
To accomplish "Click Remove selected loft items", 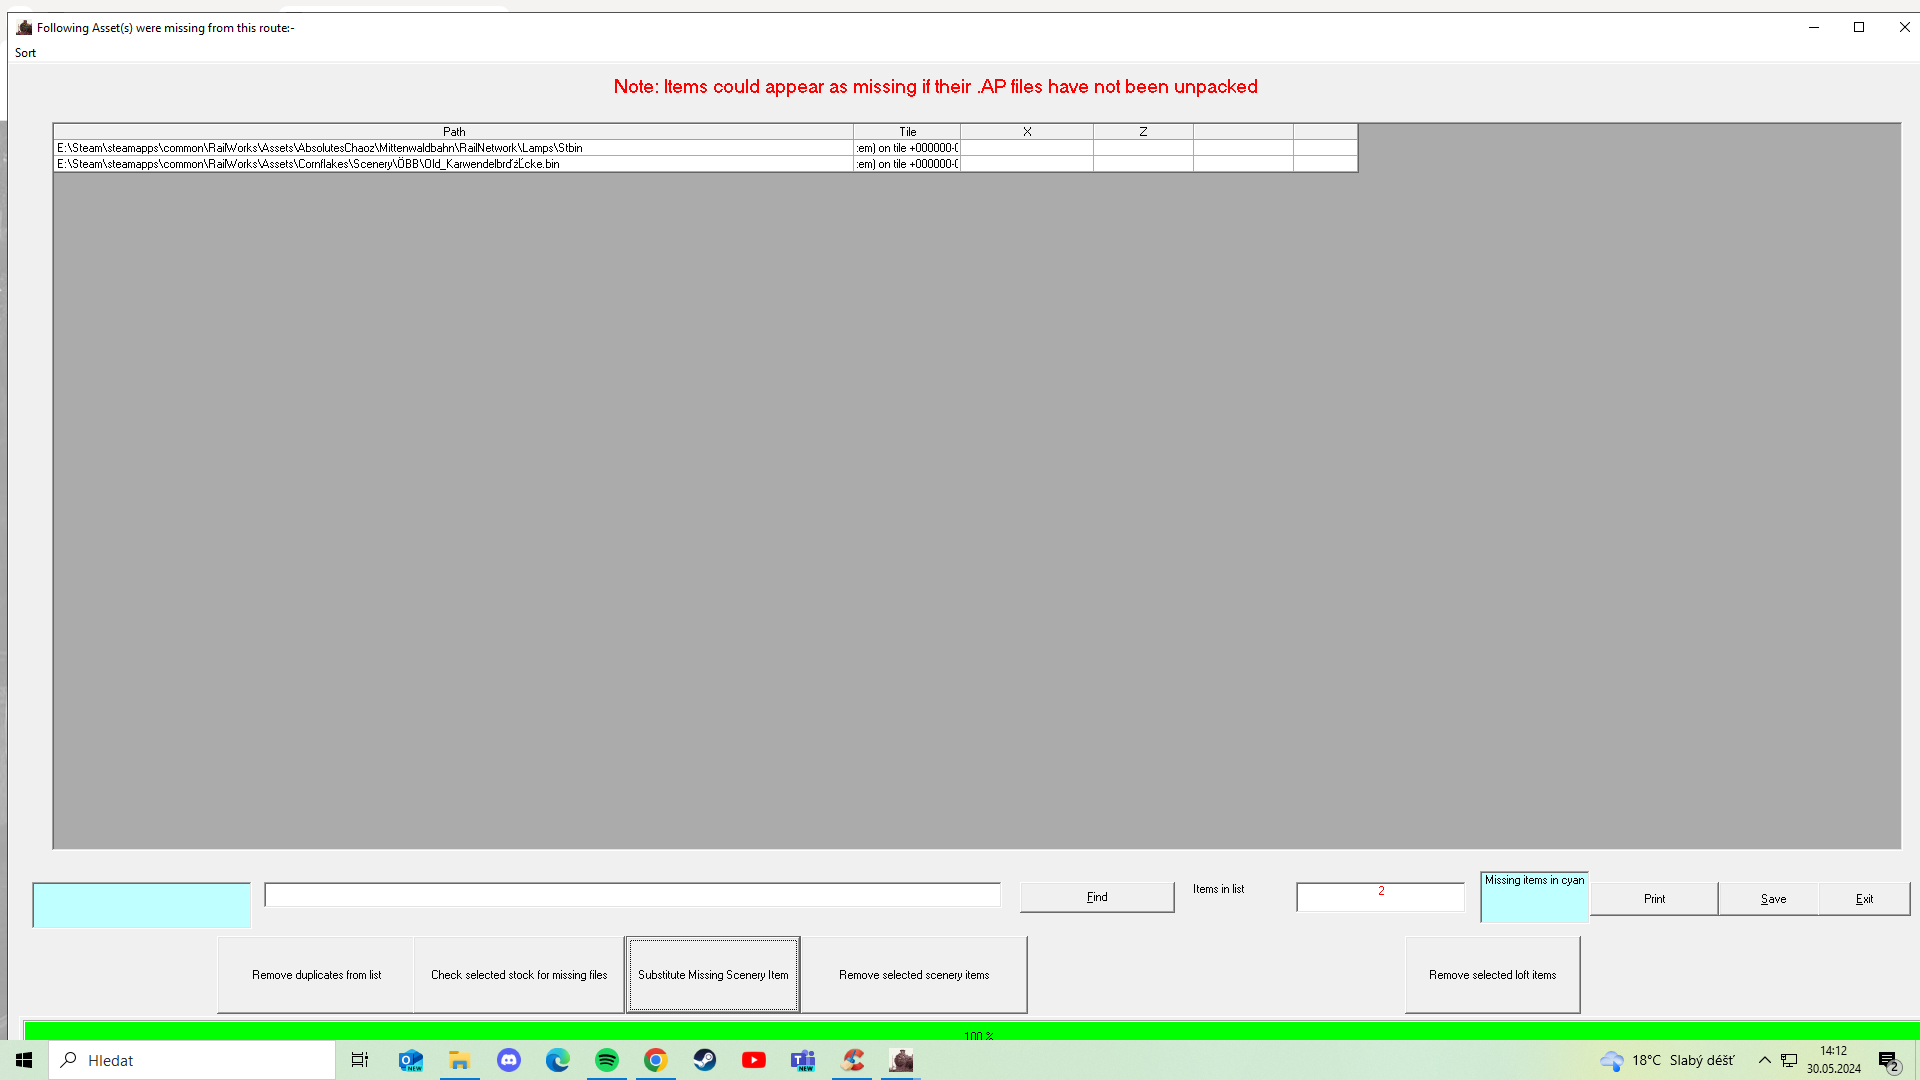I will pyautogui.click(x=1492, y=975).
